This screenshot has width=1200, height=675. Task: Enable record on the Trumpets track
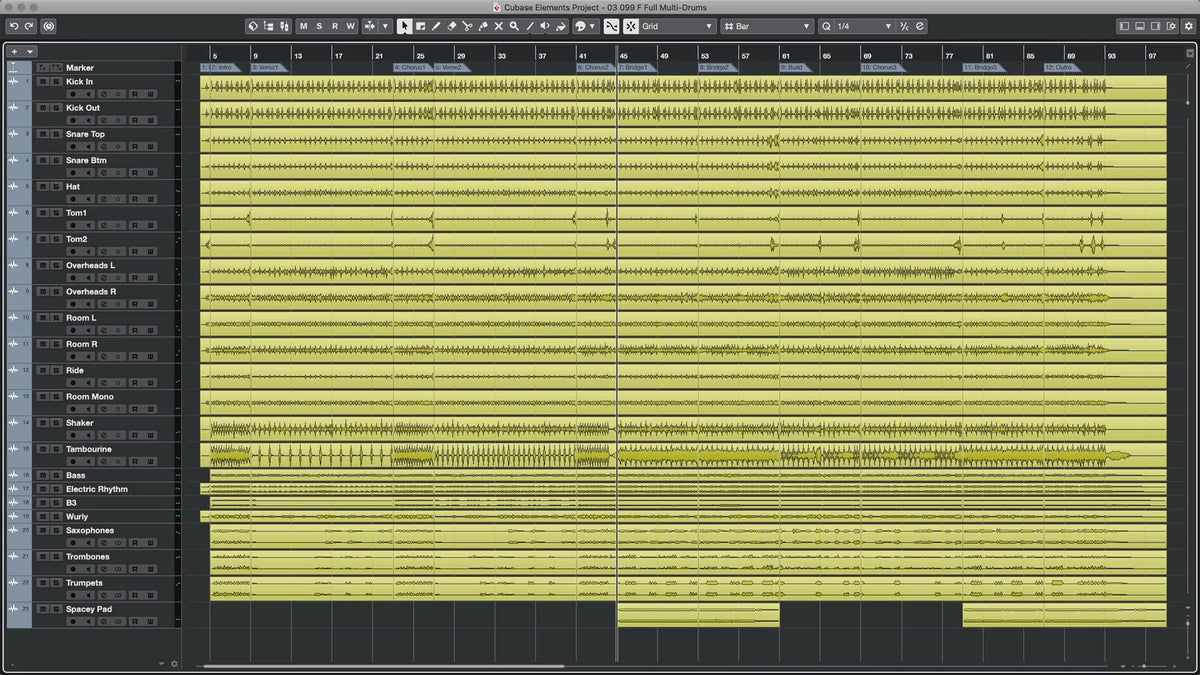[73, 595]
